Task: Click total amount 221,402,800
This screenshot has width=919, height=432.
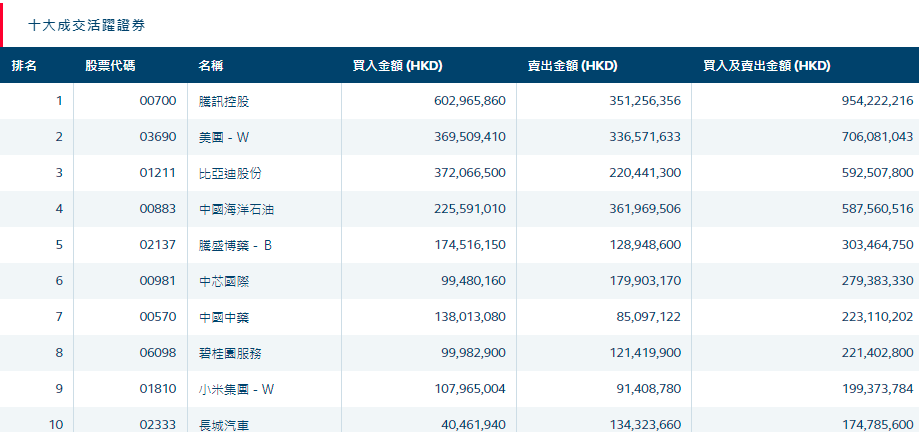Action: point(877,353)
